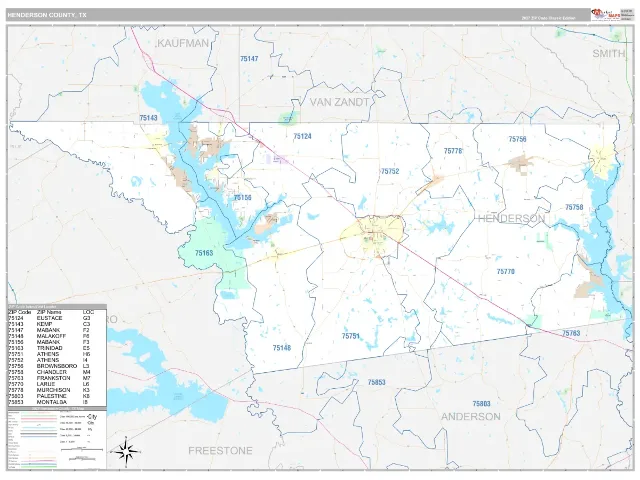Select FRANKSTON row in ZIP index table
The image size is (640, 480).
click(x=57, y=378)
